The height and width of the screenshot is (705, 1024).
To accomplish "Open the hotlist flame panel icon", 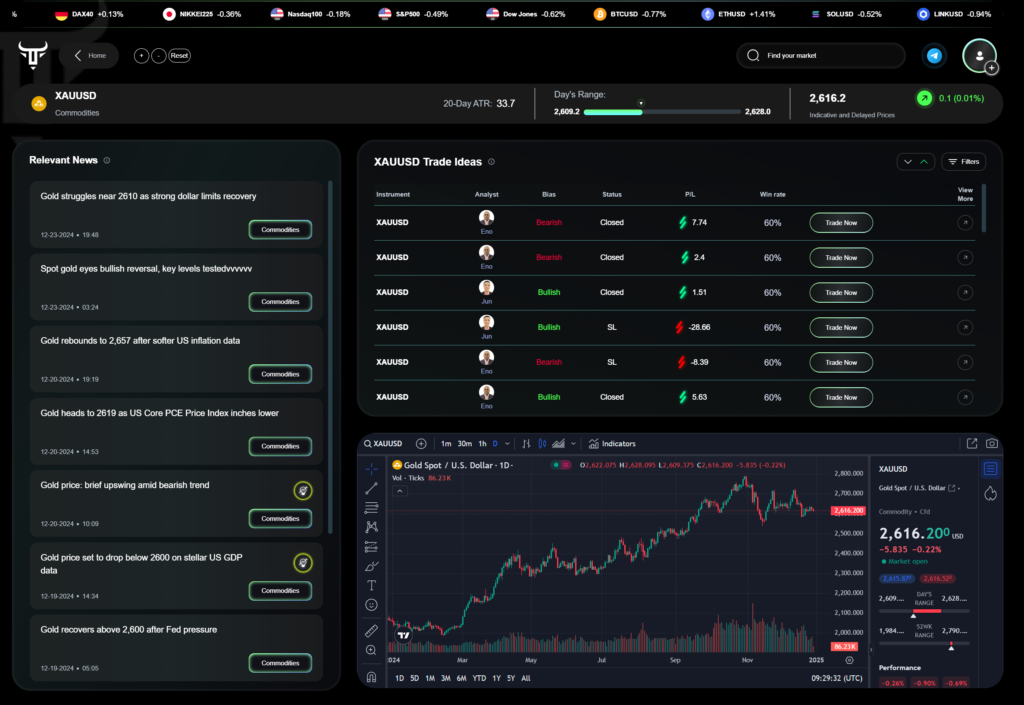I will pos(991,493).
